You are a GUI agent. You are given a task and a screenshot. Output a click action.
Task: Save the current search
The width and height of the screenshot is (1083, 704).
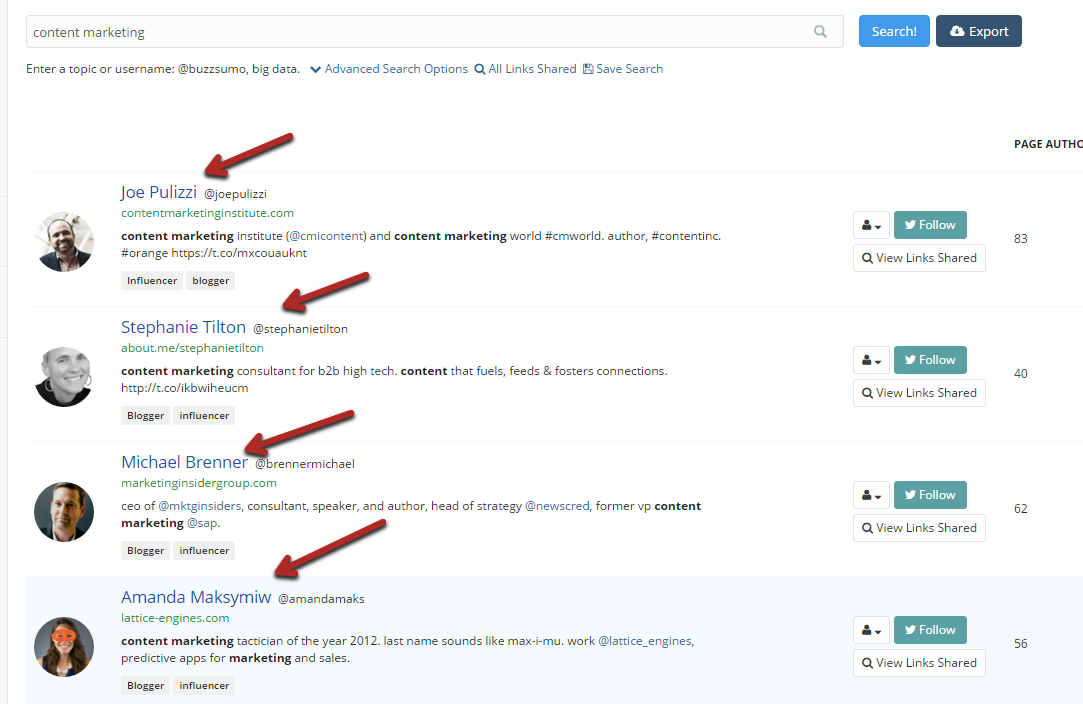tap(623, 69)
